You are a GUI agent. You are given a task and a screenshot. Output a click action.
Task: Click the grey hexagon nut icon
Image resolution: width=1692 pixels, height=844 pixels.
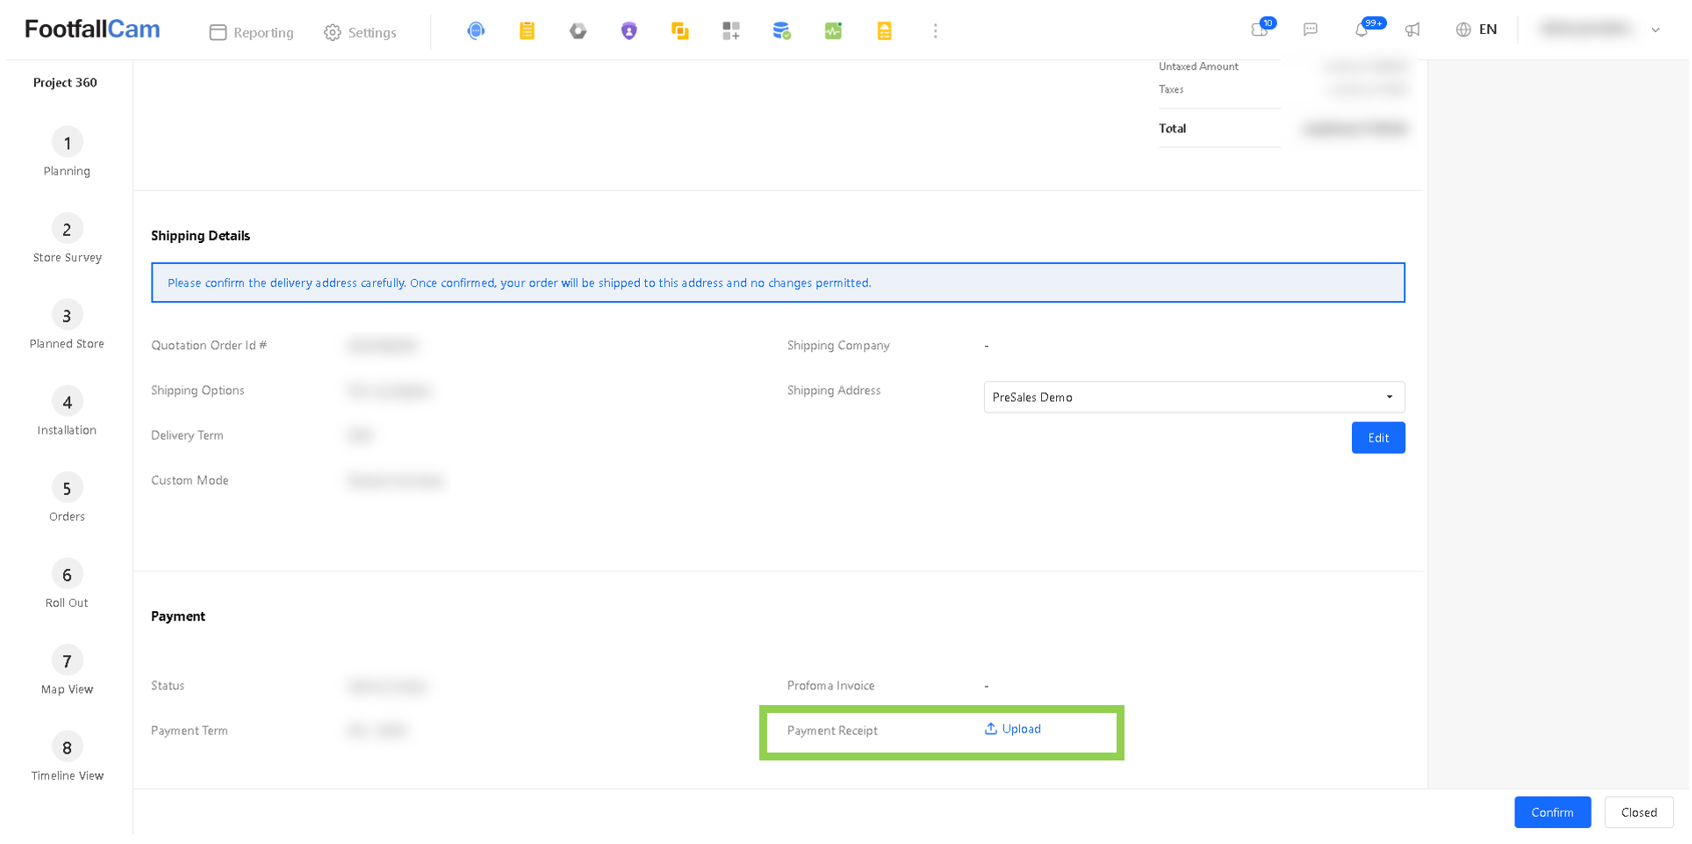pos(578,31)
